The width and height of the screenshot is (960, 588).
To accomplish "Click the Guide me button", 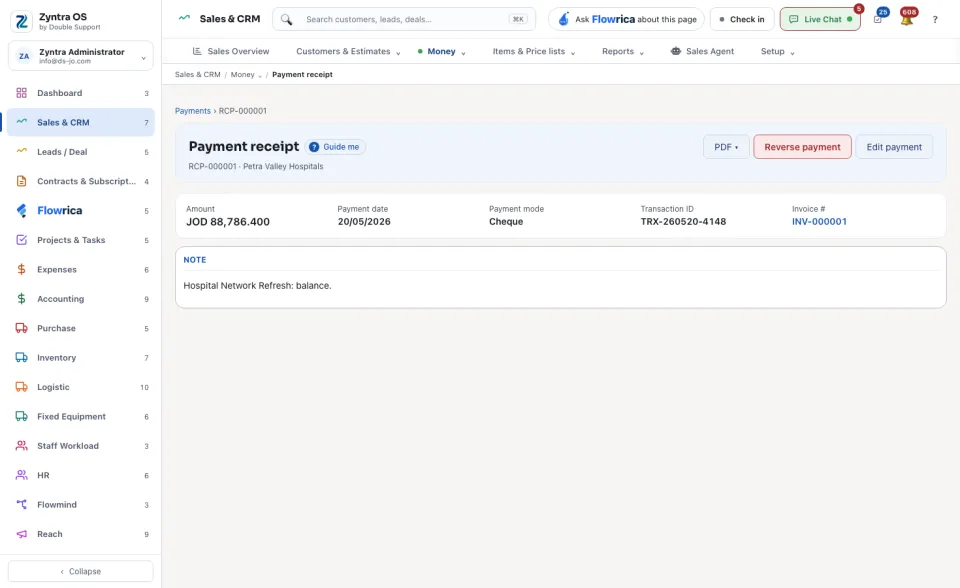I will click(x=335, y=147).
